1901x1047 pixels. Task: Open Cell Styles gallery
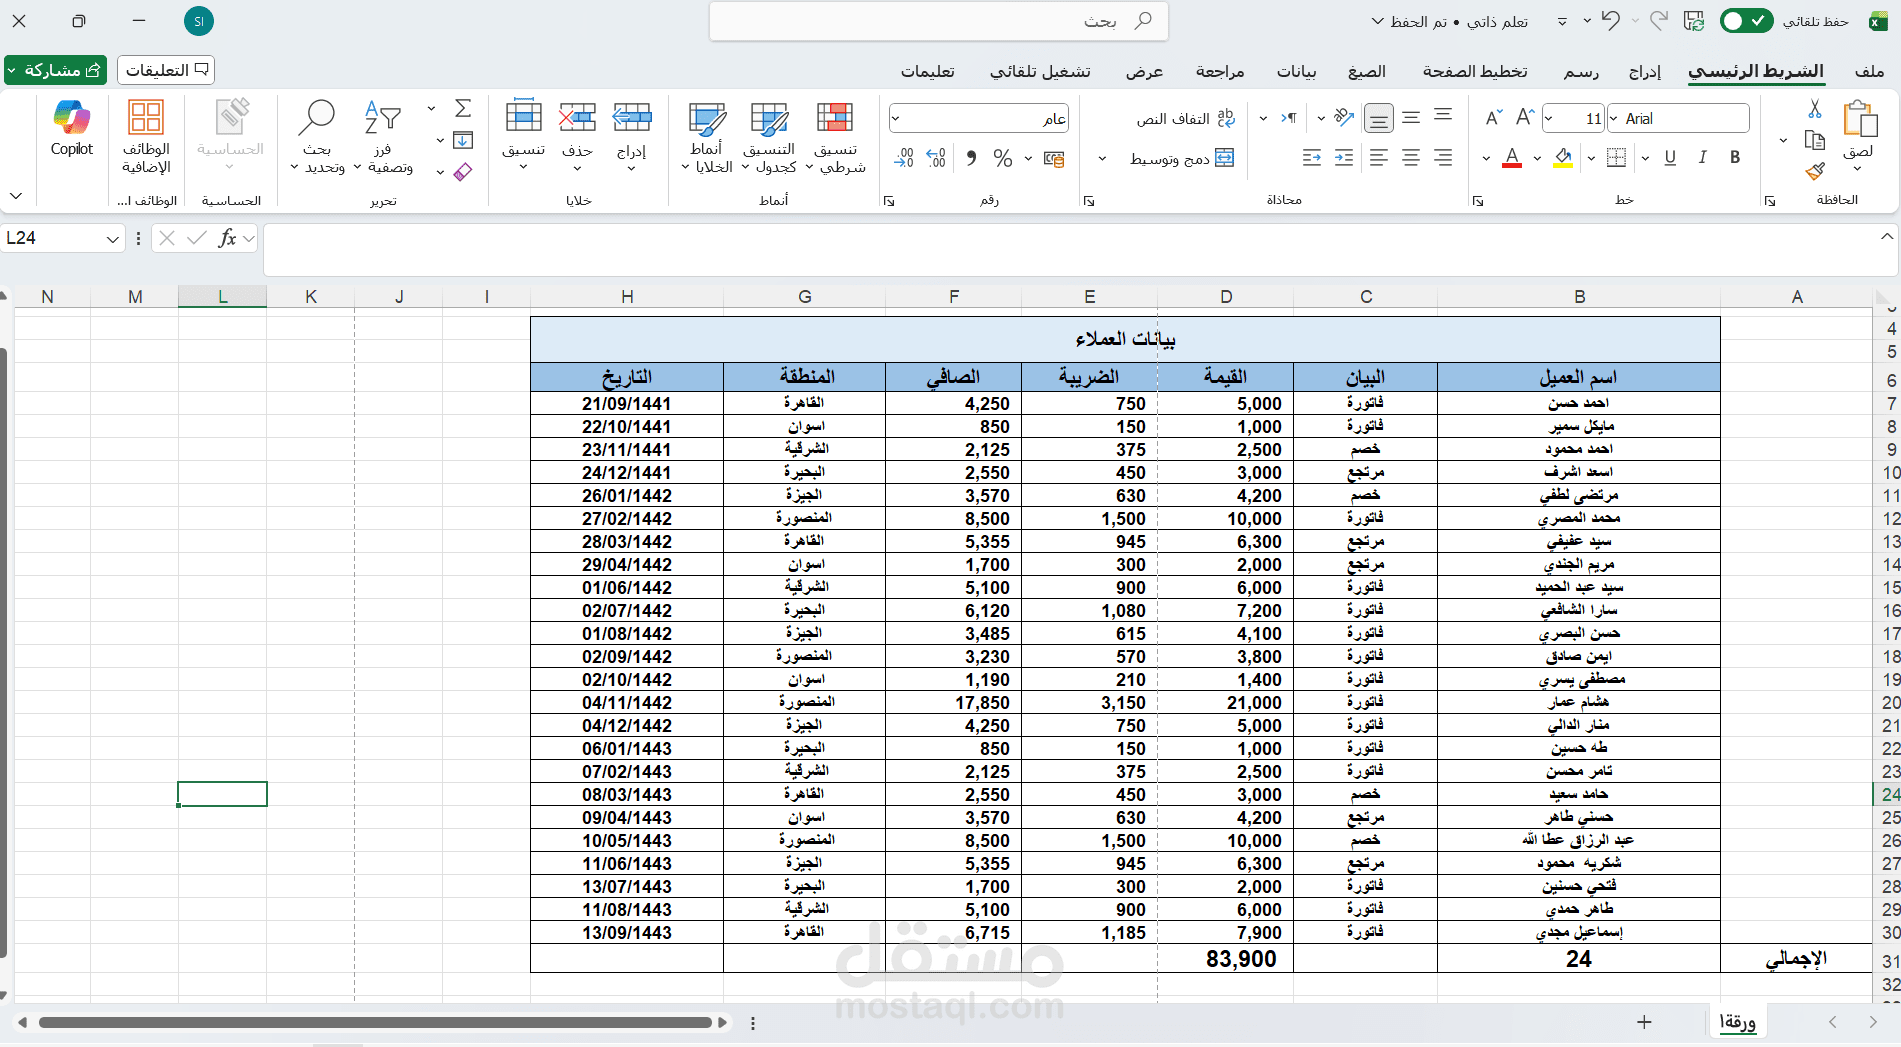(x=707, y=137)
